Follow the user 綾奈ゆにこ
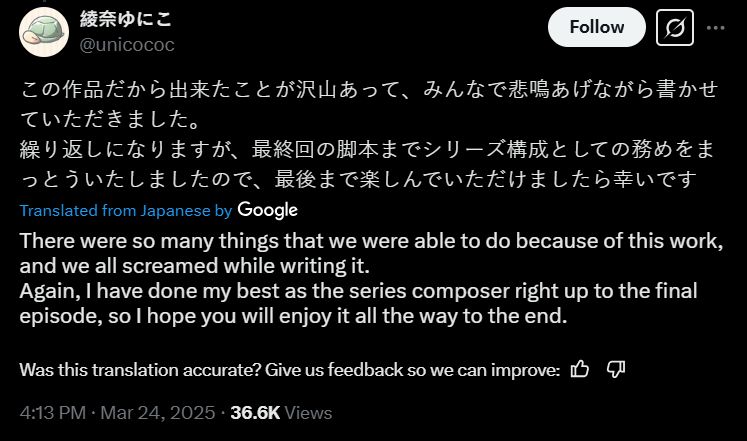This screenshot has height=441, width=747. (597, 28)
